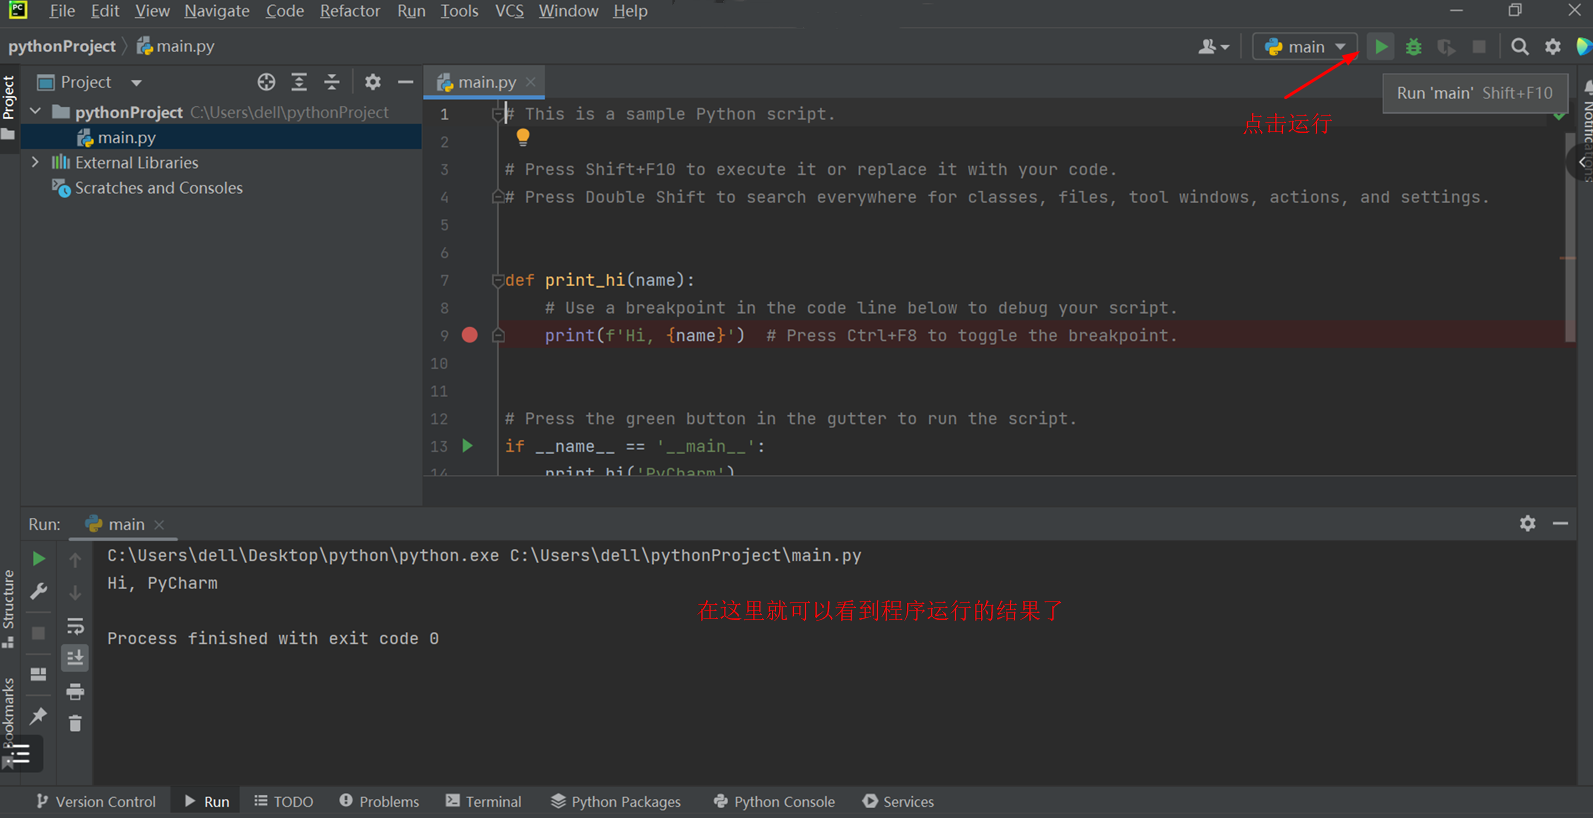Navigate down the stack trace arrow
The height and width of the screenshot is (818, 1593).
tap(75, 593)
